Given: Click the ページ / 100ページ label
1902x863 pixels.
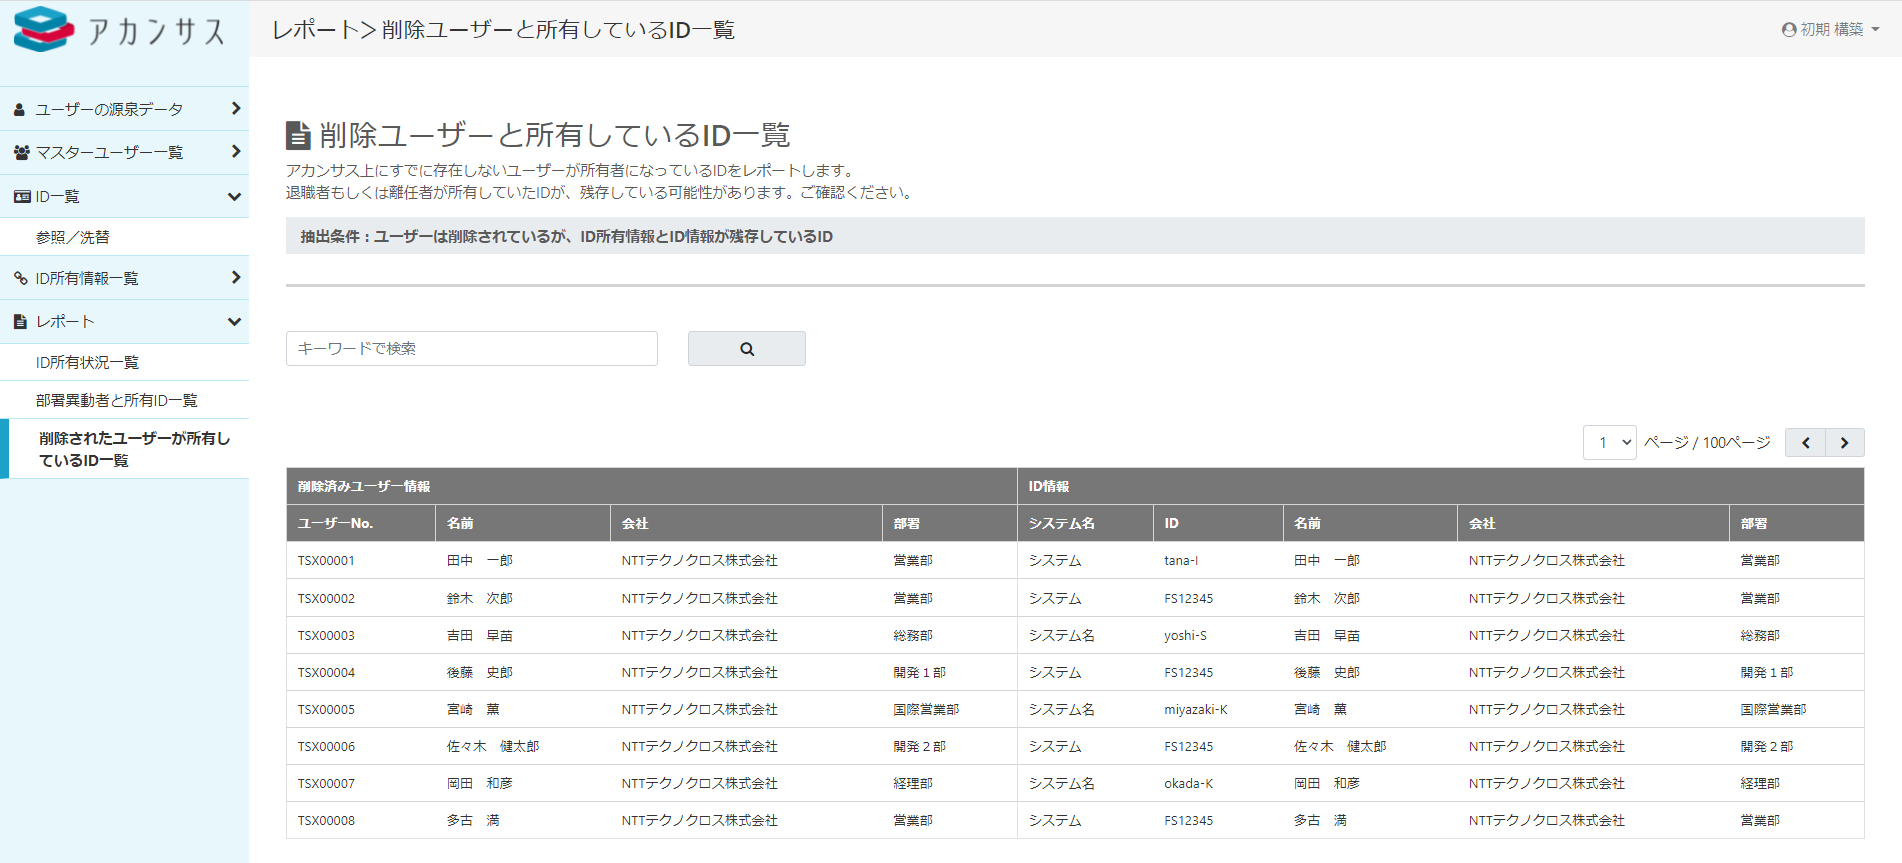Looking at the screenshot, I should (1707, 442).
